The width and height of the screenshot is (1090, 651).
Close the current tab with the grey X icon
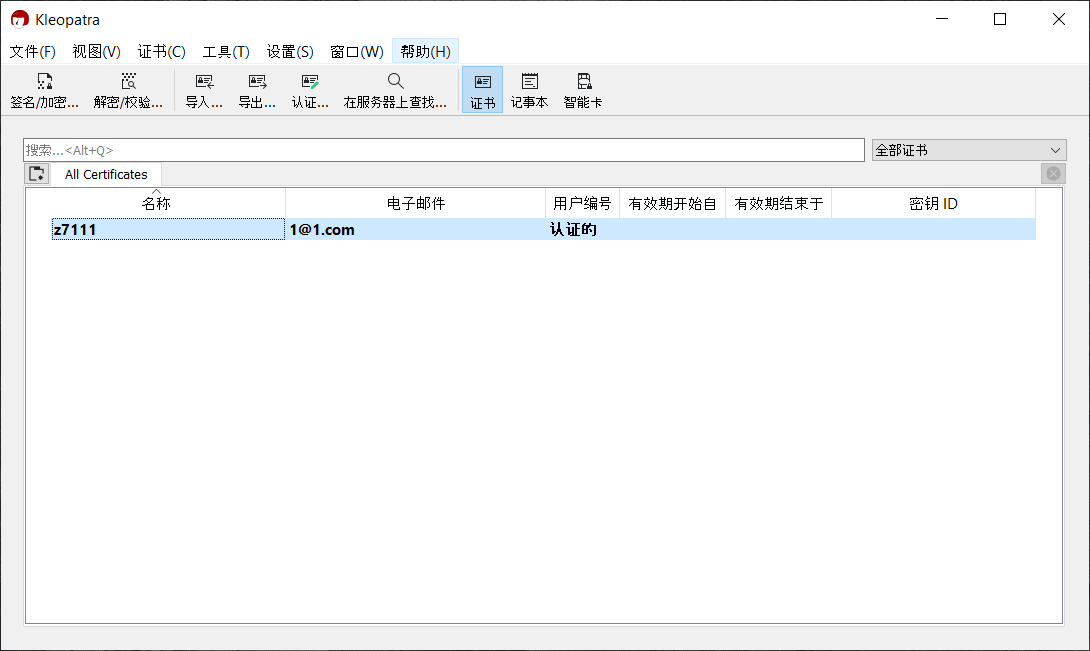(x=1053, y=173)
